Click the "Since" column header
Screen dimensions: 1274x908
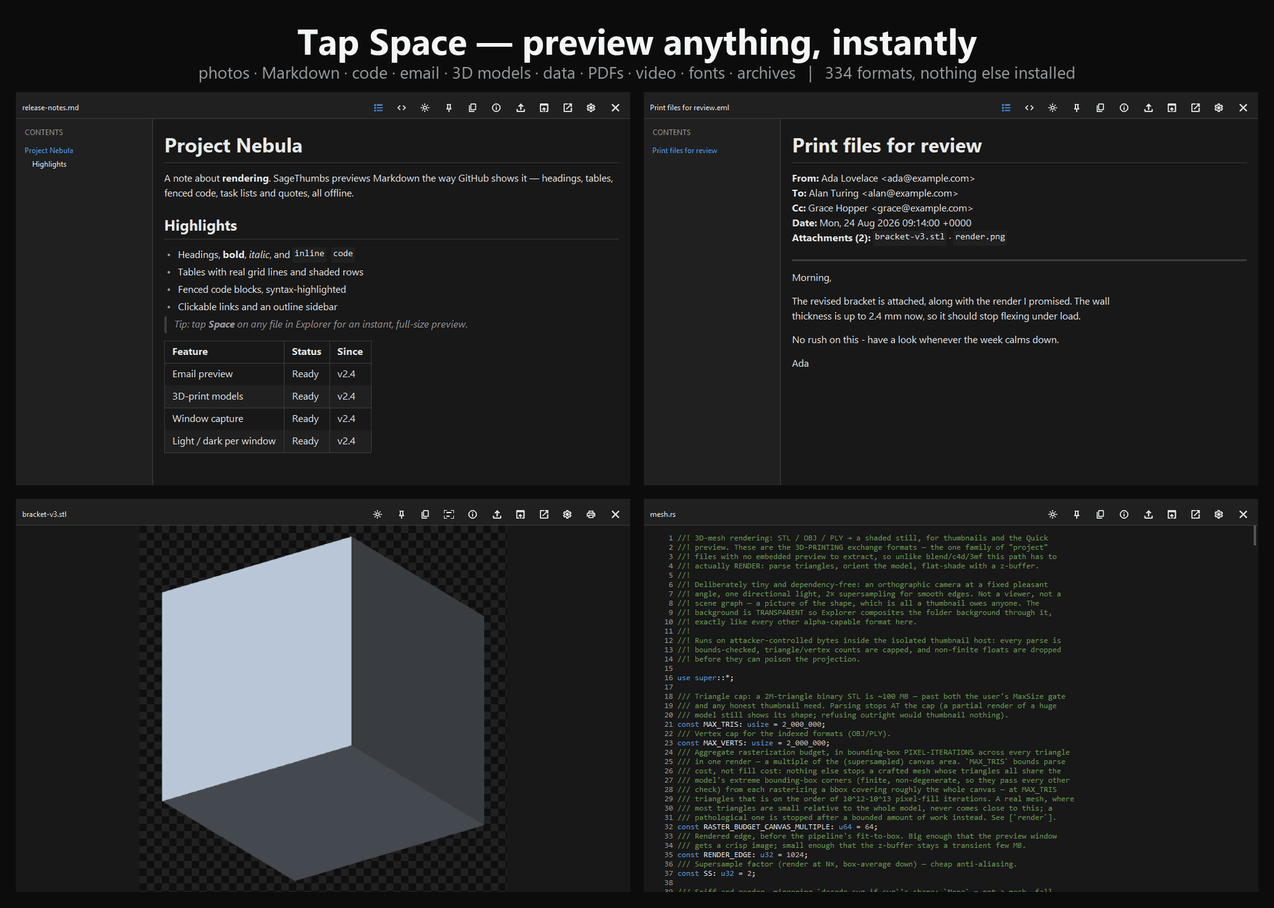point(350,351)
